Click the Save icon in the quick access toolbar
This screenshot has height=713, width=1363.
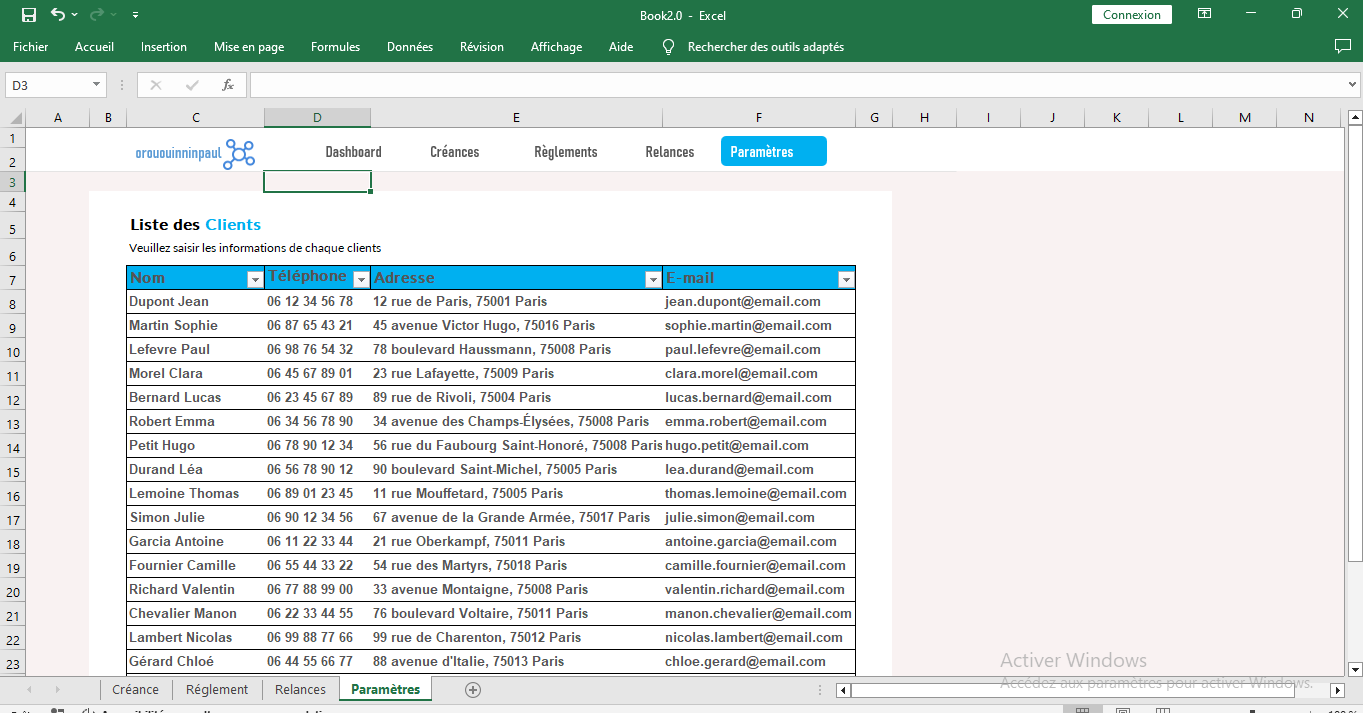coord(29,15)
